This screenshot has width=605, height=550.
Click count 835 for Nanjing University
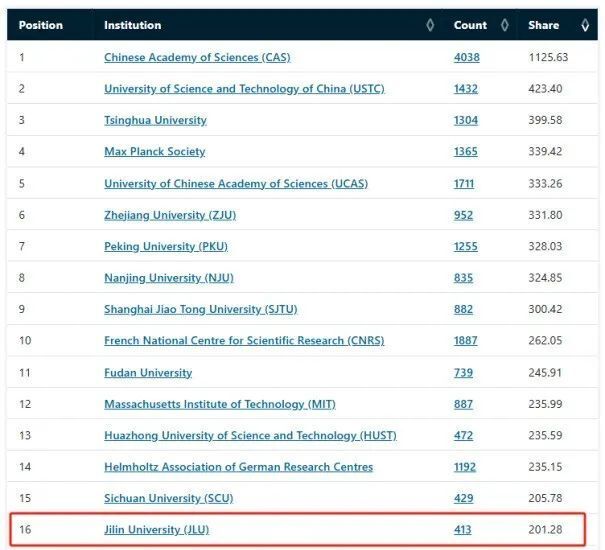pos(463,278)
